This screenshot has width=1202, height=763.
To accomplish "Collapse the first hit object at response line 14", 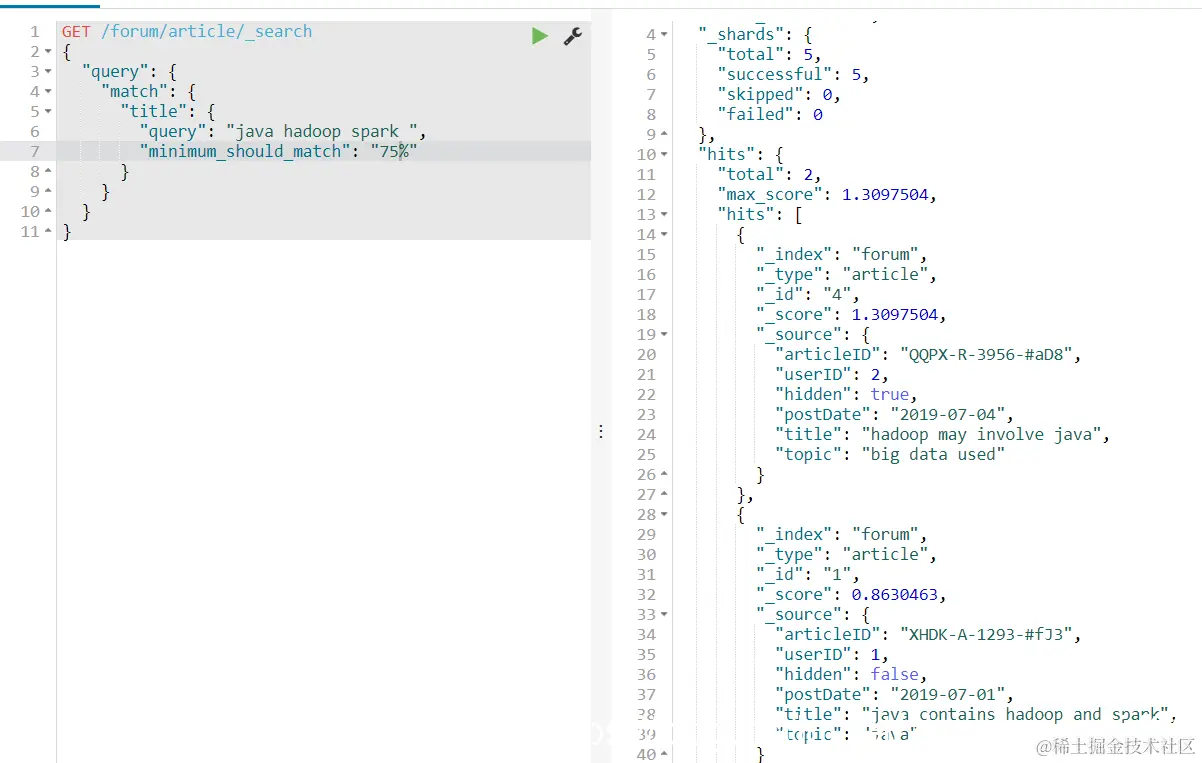I will (x=665, y=235).
